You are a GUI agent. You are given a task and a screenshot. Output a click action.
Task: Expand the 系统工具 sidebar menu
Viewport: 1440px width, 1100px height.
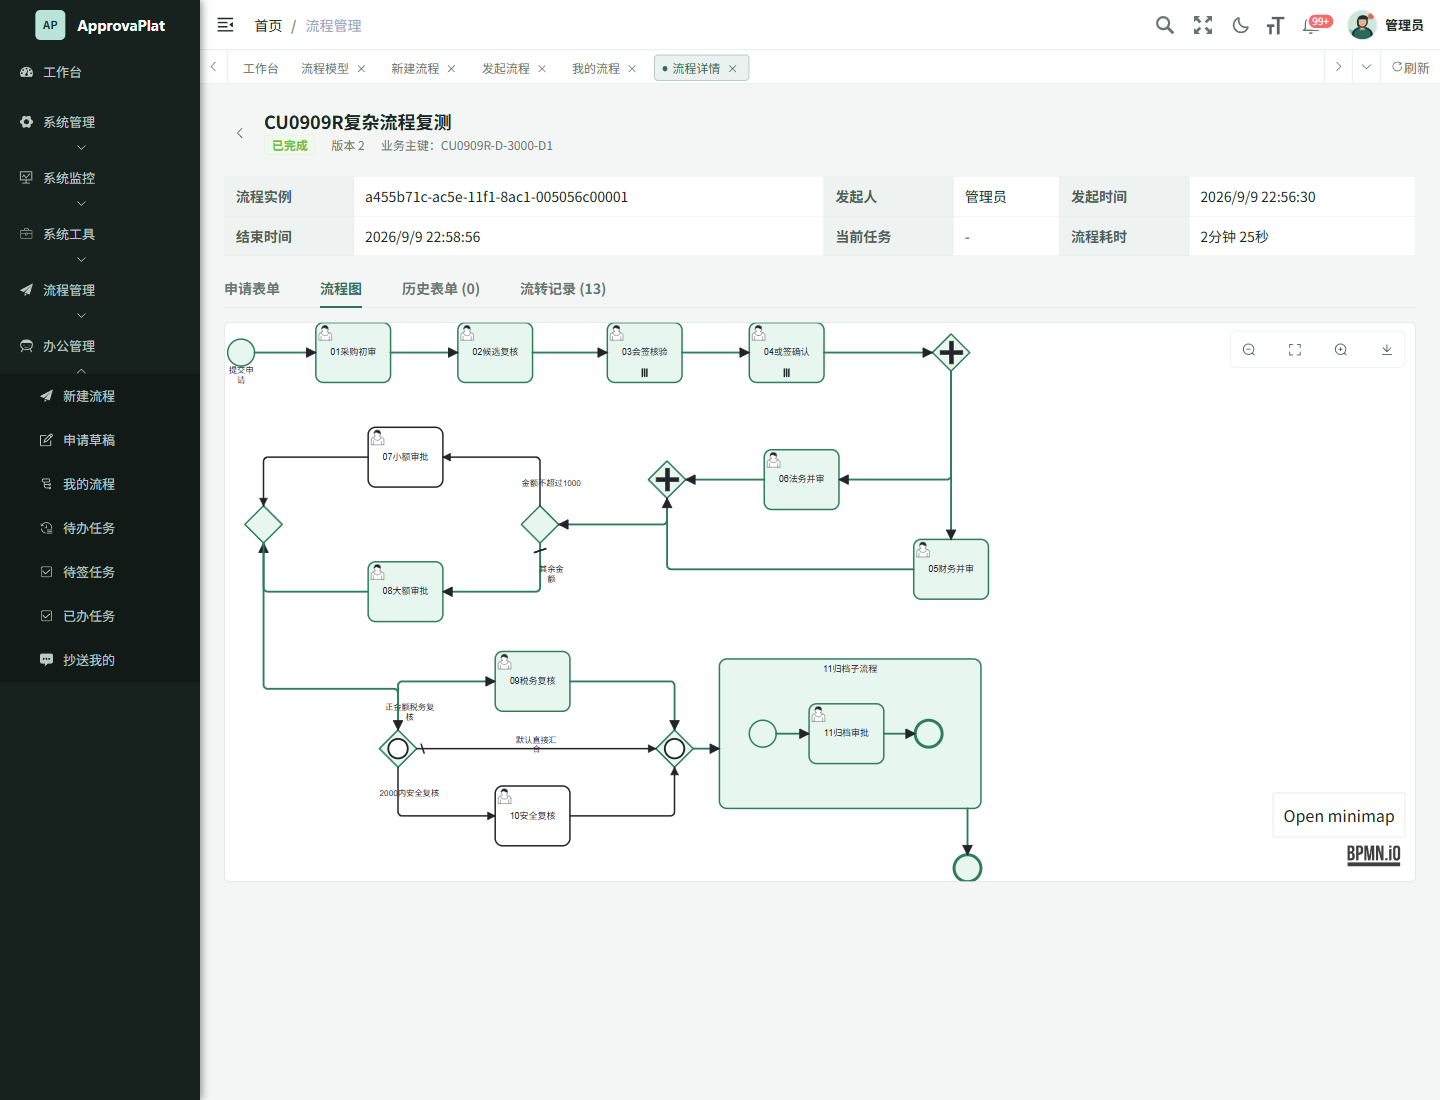point(100,234)
